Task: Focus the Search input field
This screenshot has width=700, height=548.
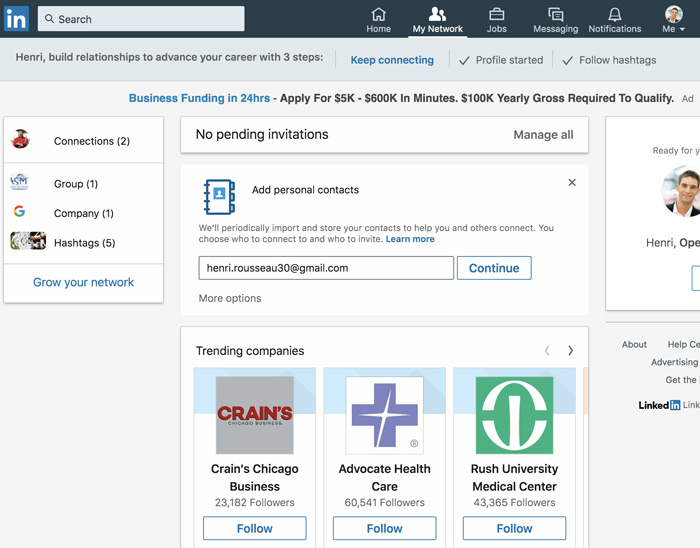Action: click(141, 19)
